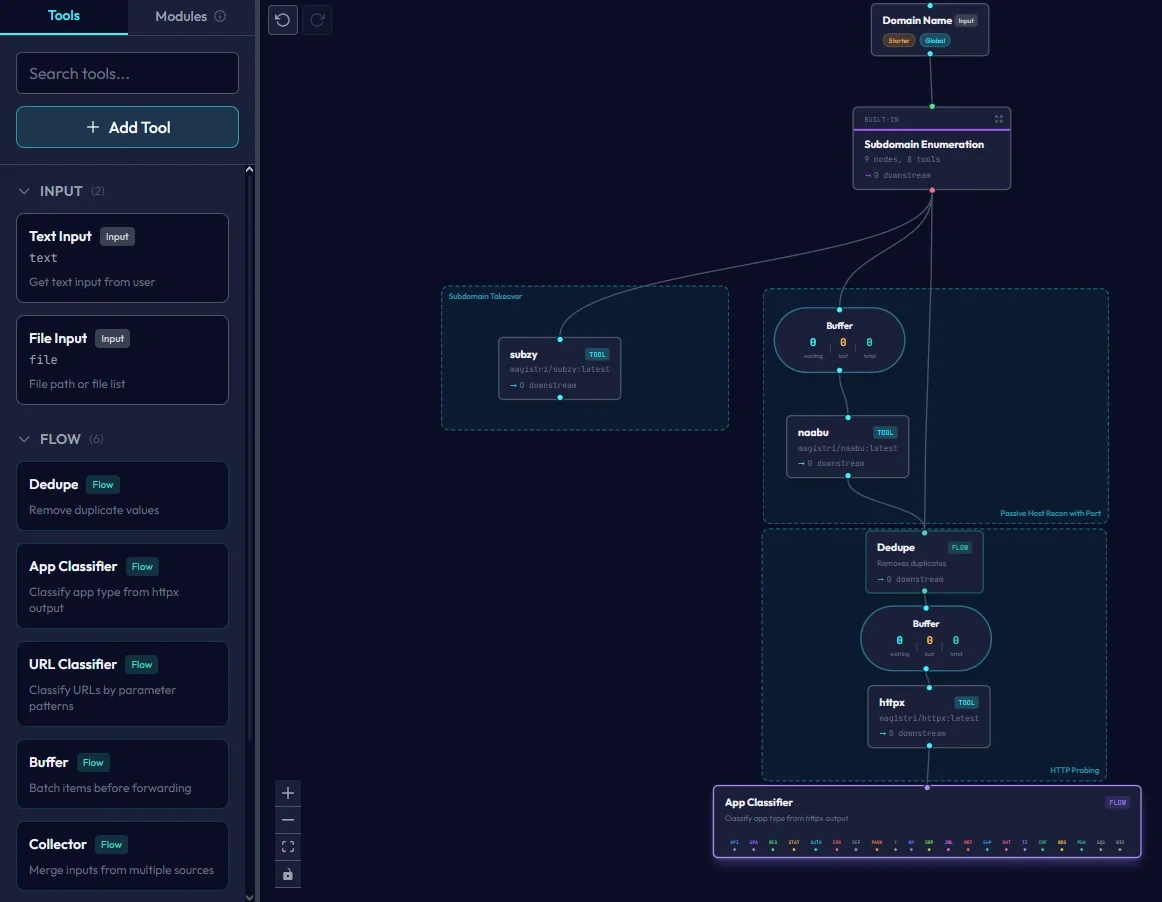This screenshot has height=902, width=1162.
Task: Click the FLOW badge on App Classifier node
Action: [1117, 801]
